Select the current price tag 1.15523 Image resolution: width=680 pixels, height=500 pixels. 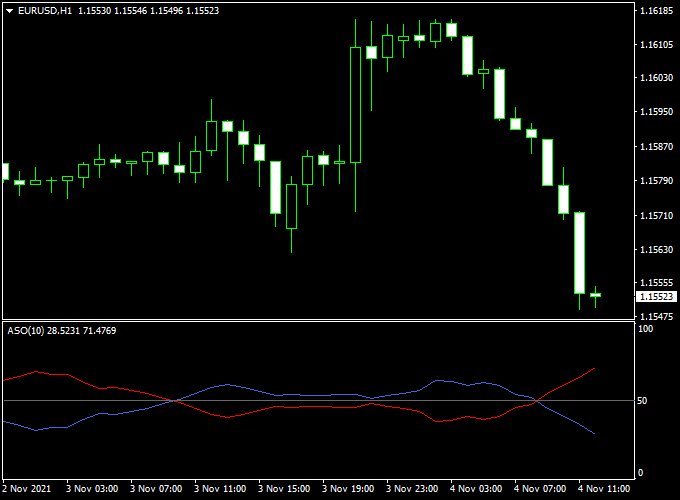click(657, 297)
